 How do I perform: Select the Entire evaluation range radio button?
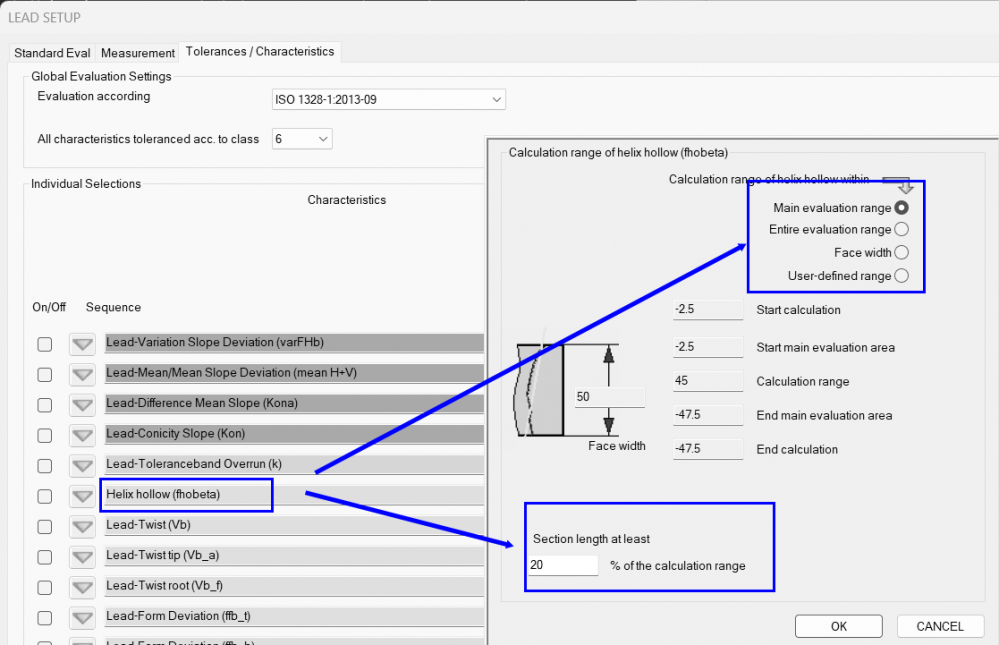(901, 230)
